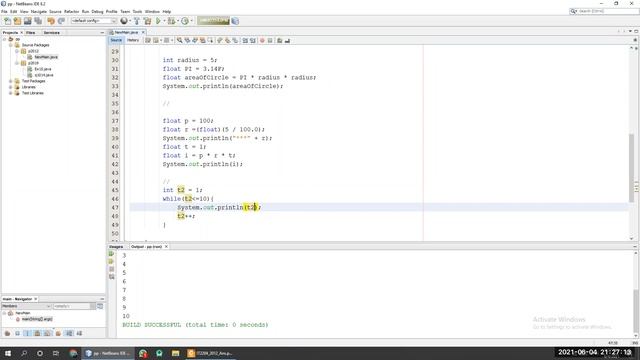Click Find Next Occurrence icon
Image resolution: width=640 pixels, height=360 pixels.
(x=195, y=40)
